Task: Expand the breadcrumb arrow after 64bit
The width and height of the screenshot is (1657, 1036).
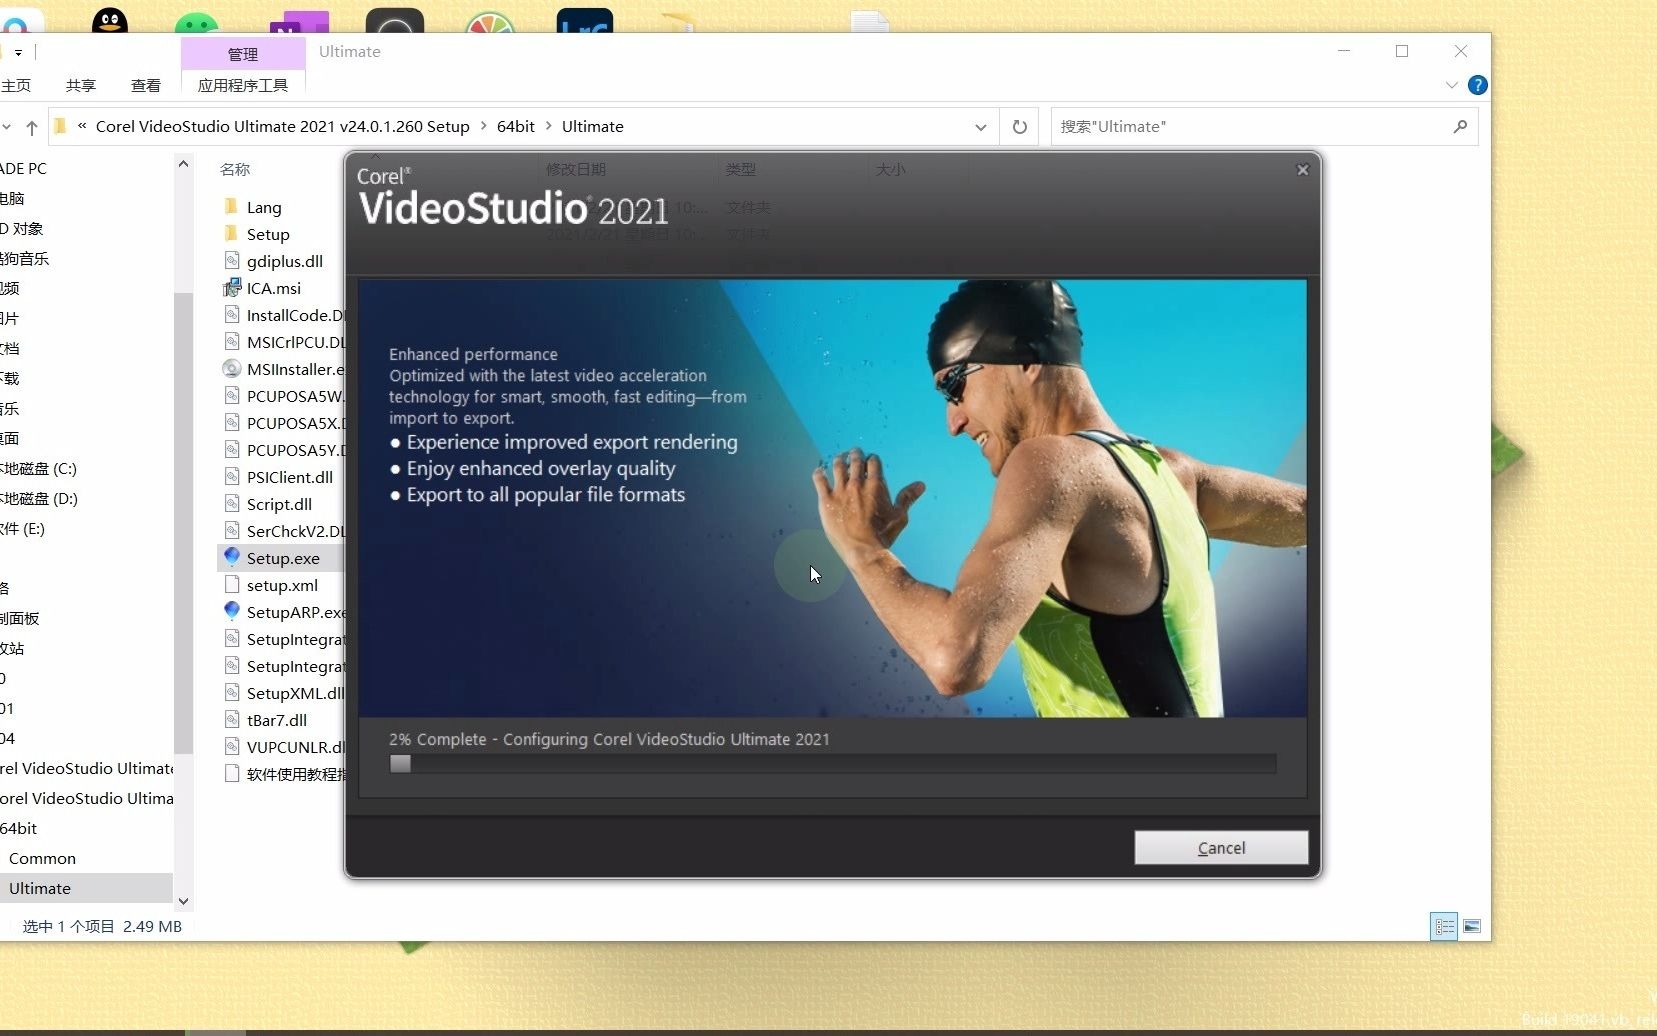Action: click(549, 126)
